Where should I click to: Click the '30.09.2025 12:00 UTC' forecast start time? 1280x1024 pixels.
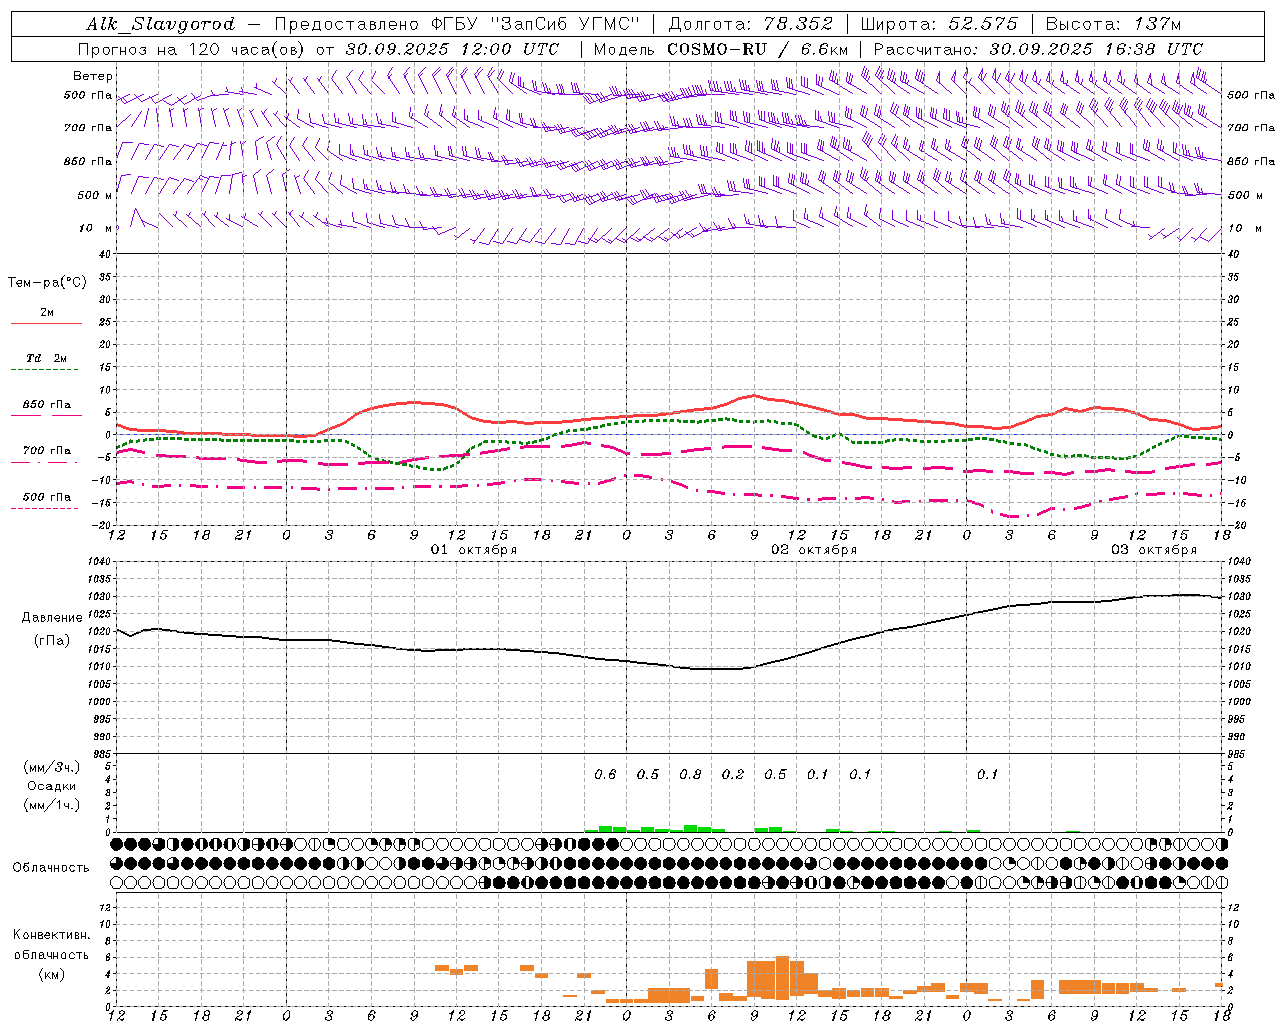point(452,49)
